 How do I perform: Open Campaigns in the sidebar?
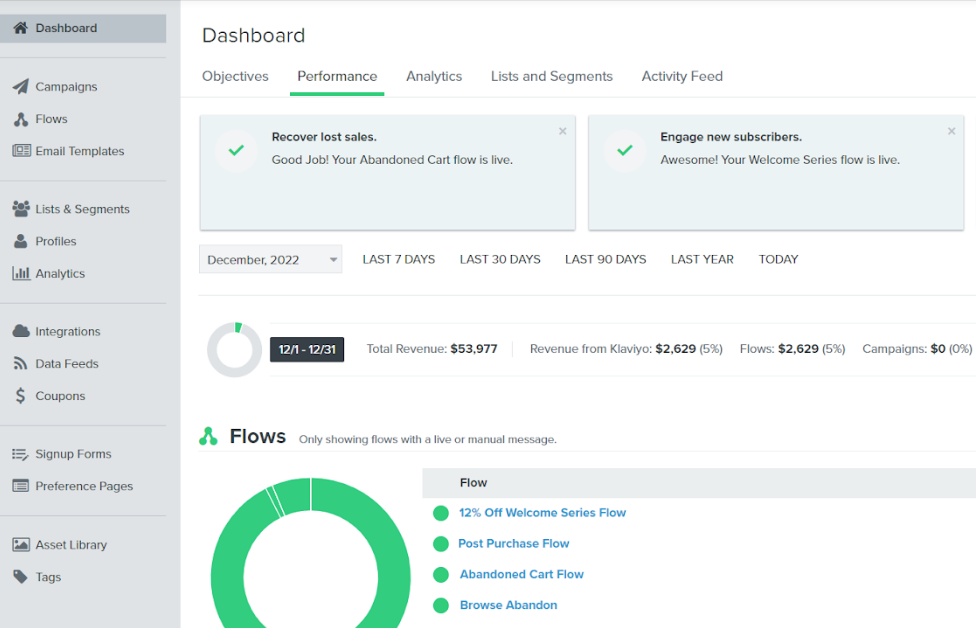(66, 87)
